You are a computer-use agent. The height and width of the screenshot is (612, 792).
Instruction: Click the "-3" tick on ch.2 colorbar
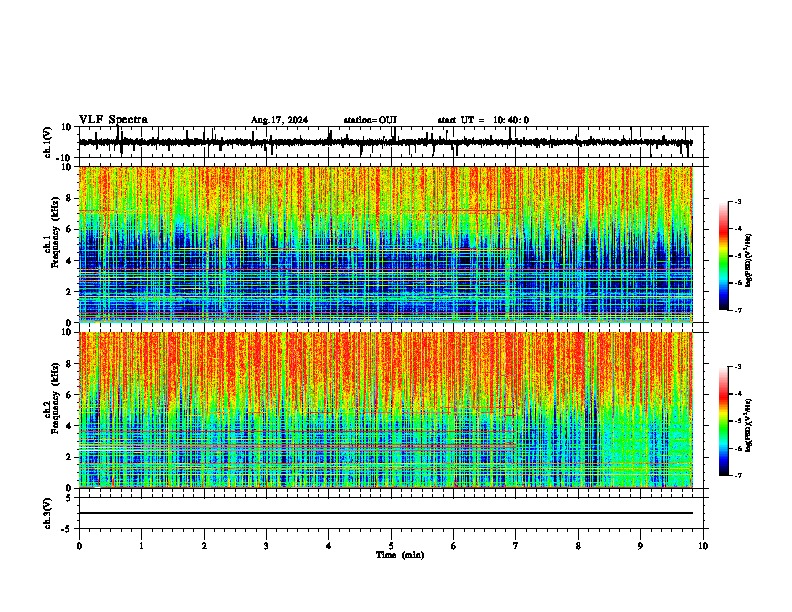738,367
